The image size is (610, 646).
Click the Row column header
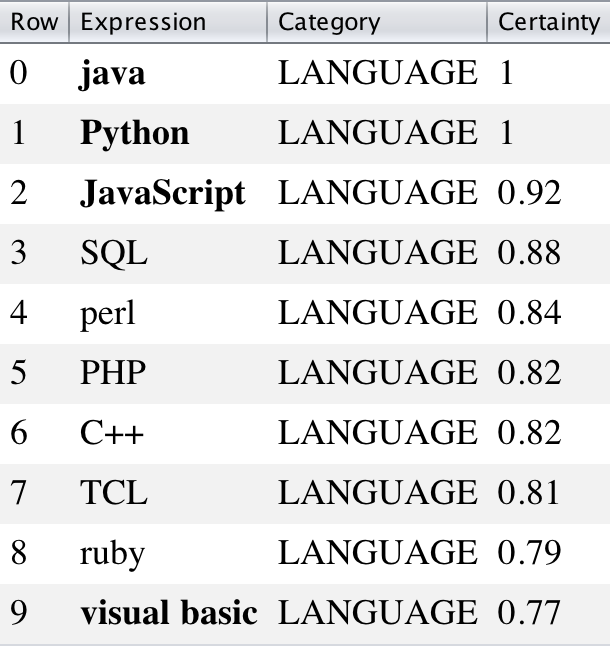click(34, 22)
